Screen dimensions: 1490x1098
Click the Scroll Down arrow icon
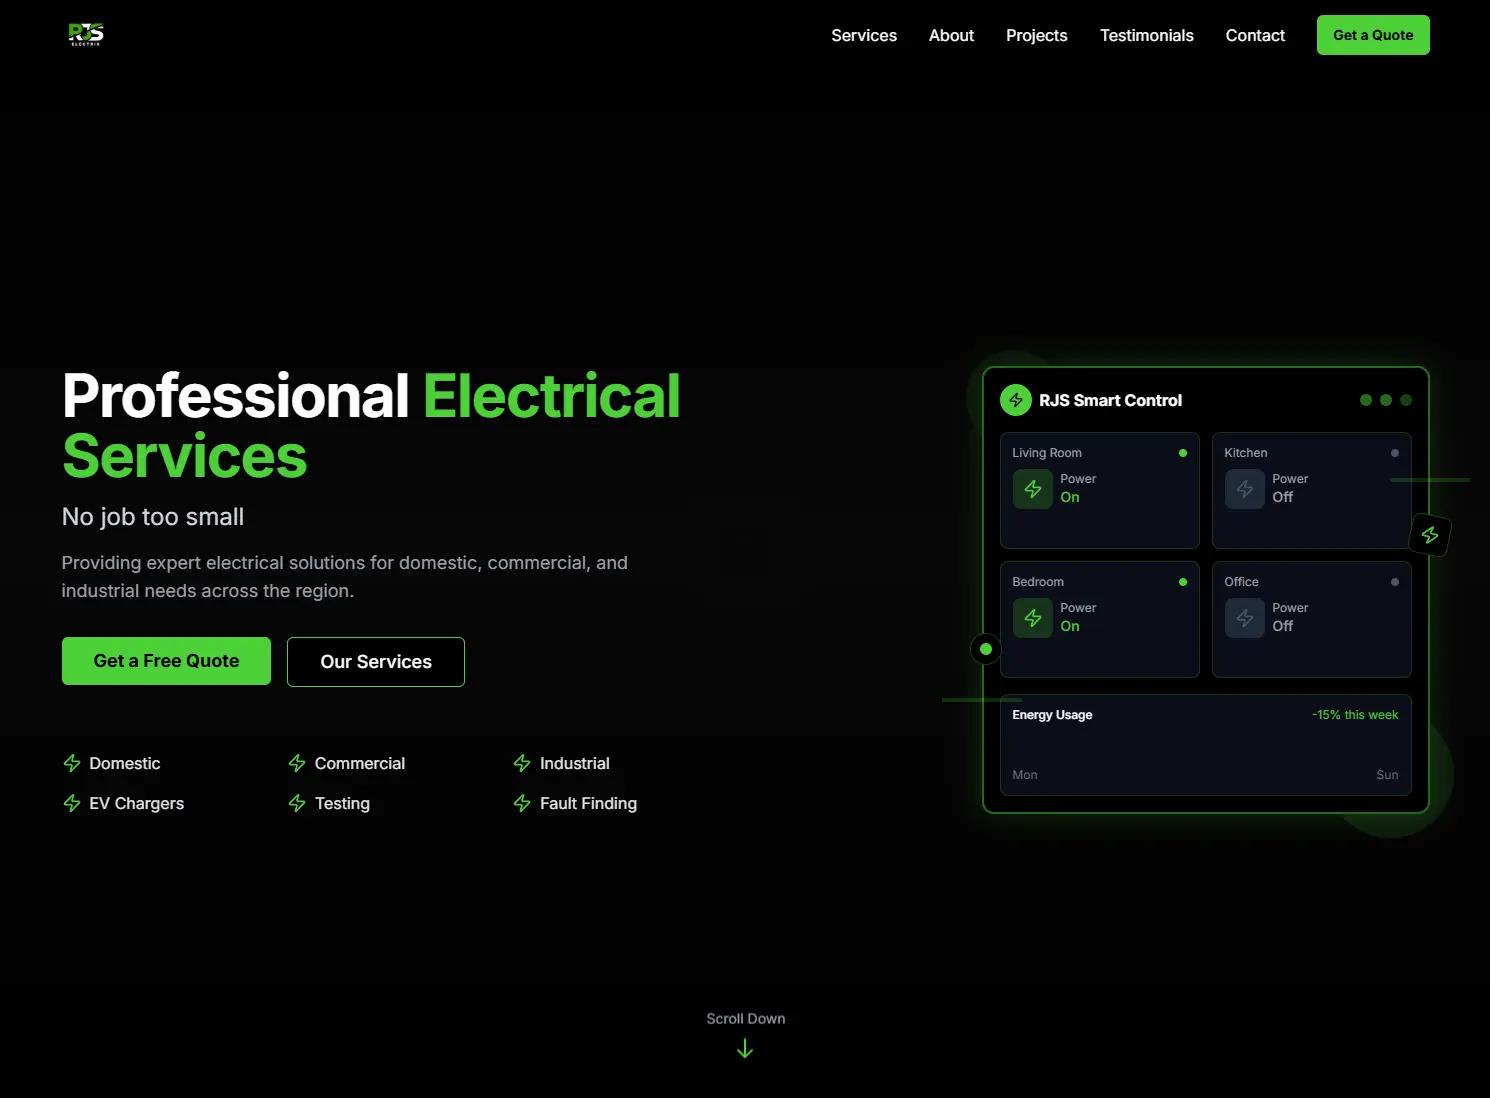coord(745,1048)
